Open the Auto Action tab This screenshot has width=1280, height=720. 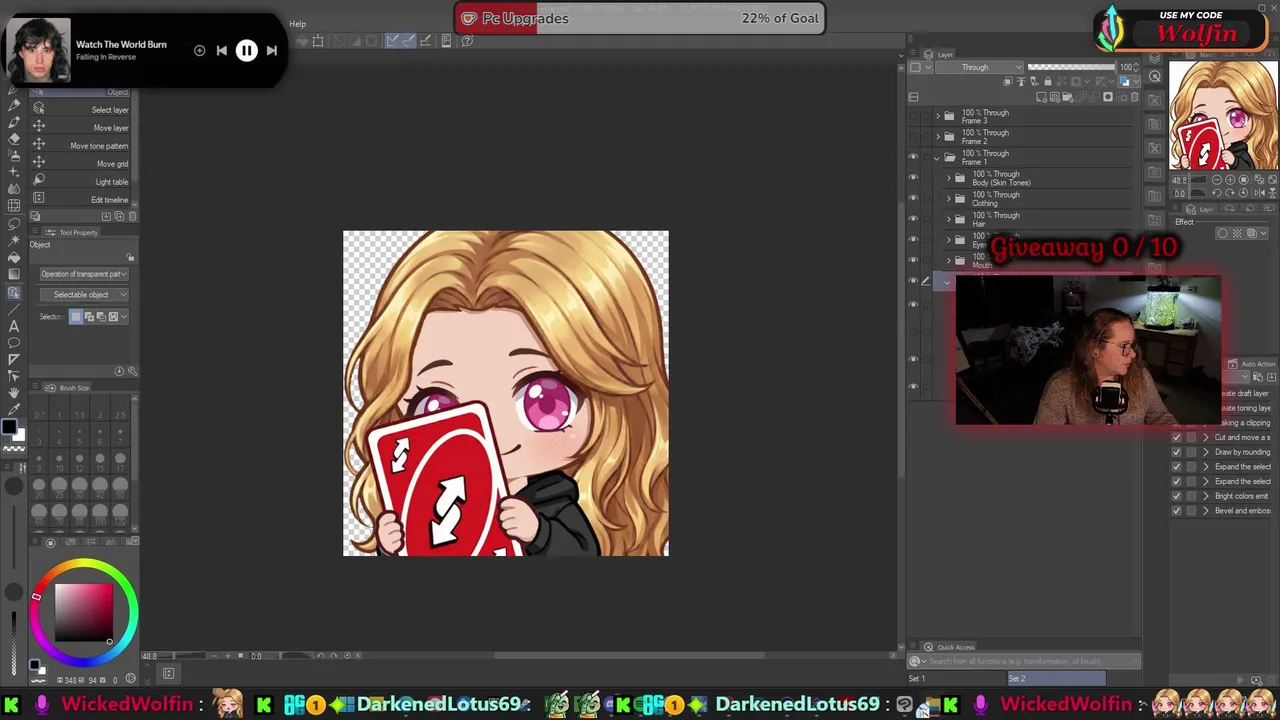(x=1252, y=364)
